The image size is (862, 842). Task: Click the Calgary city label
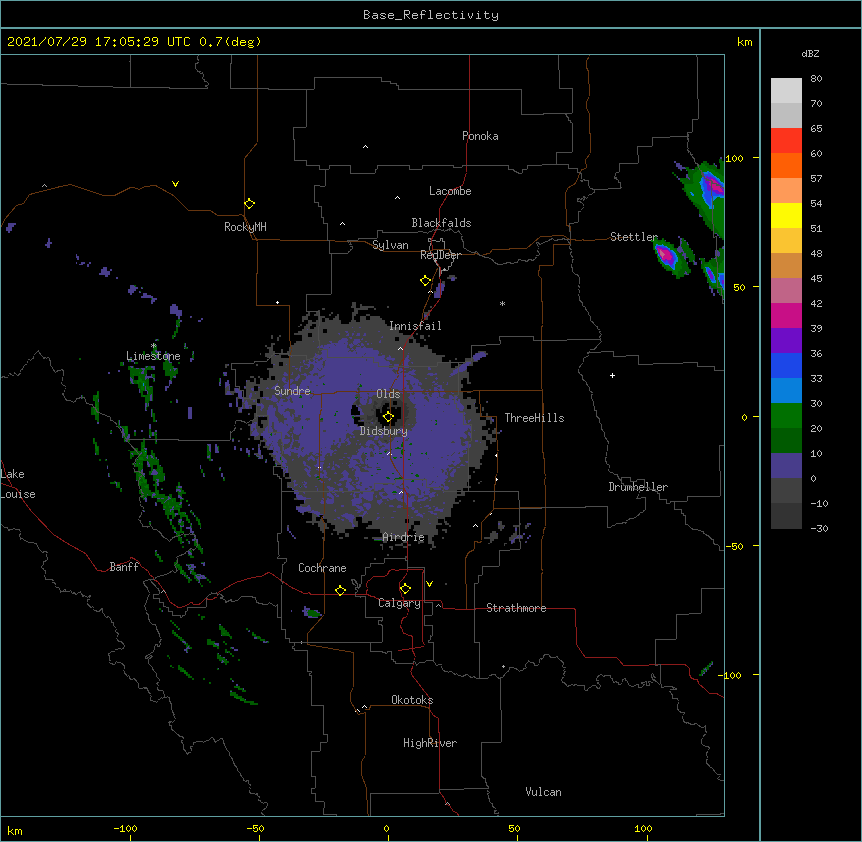coord(399,603)
